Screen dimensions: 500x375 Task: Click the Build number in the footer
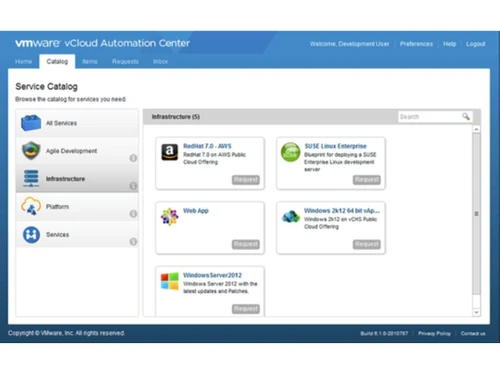pos(384,333)
